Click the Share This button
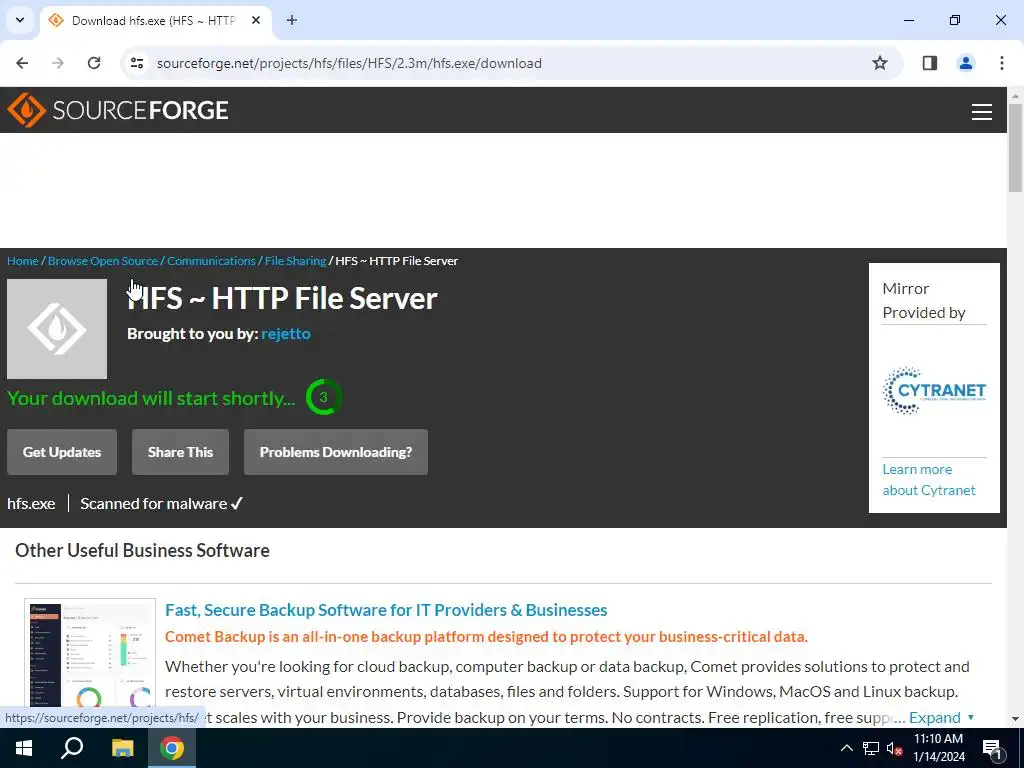Screen dimensions: 1024x768 [180, 452]
